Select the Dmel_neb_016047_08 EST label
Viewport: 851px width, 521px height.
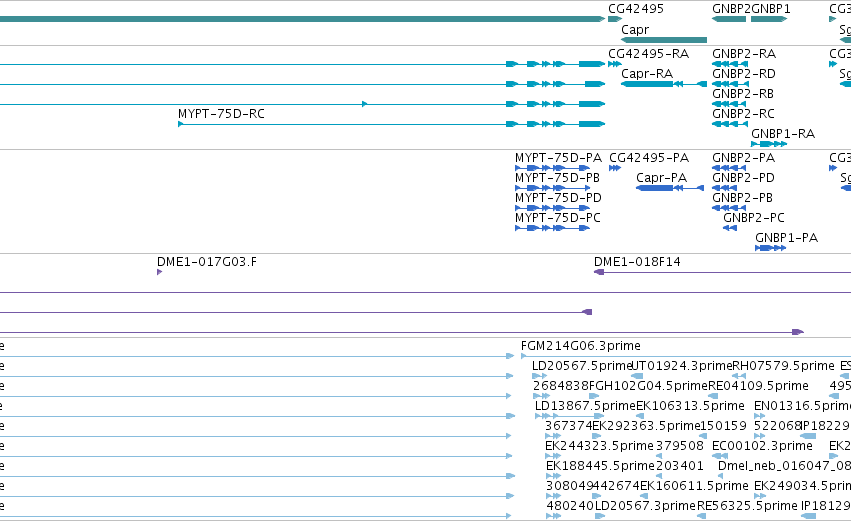pos(784,466)
